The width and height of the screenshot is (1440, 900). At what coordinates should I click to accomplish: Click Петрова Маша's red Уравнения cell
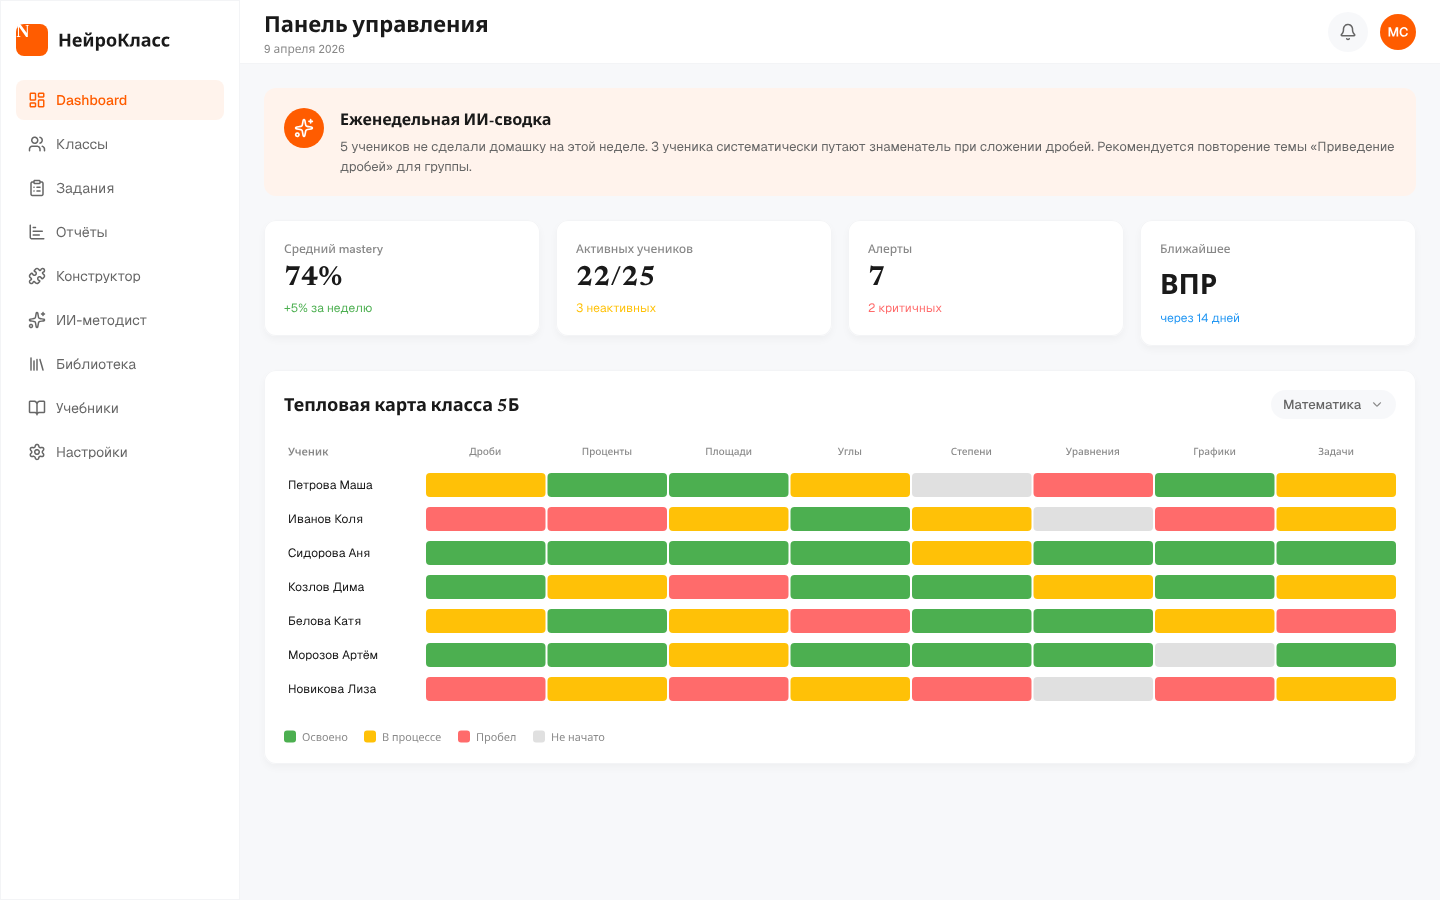point(1092,485)
